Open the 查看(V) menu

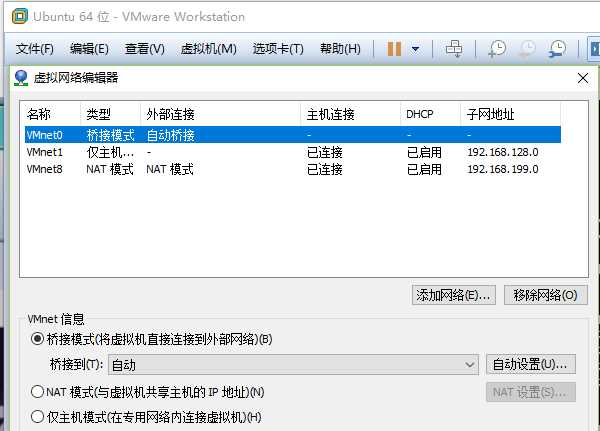click(145, 49)
